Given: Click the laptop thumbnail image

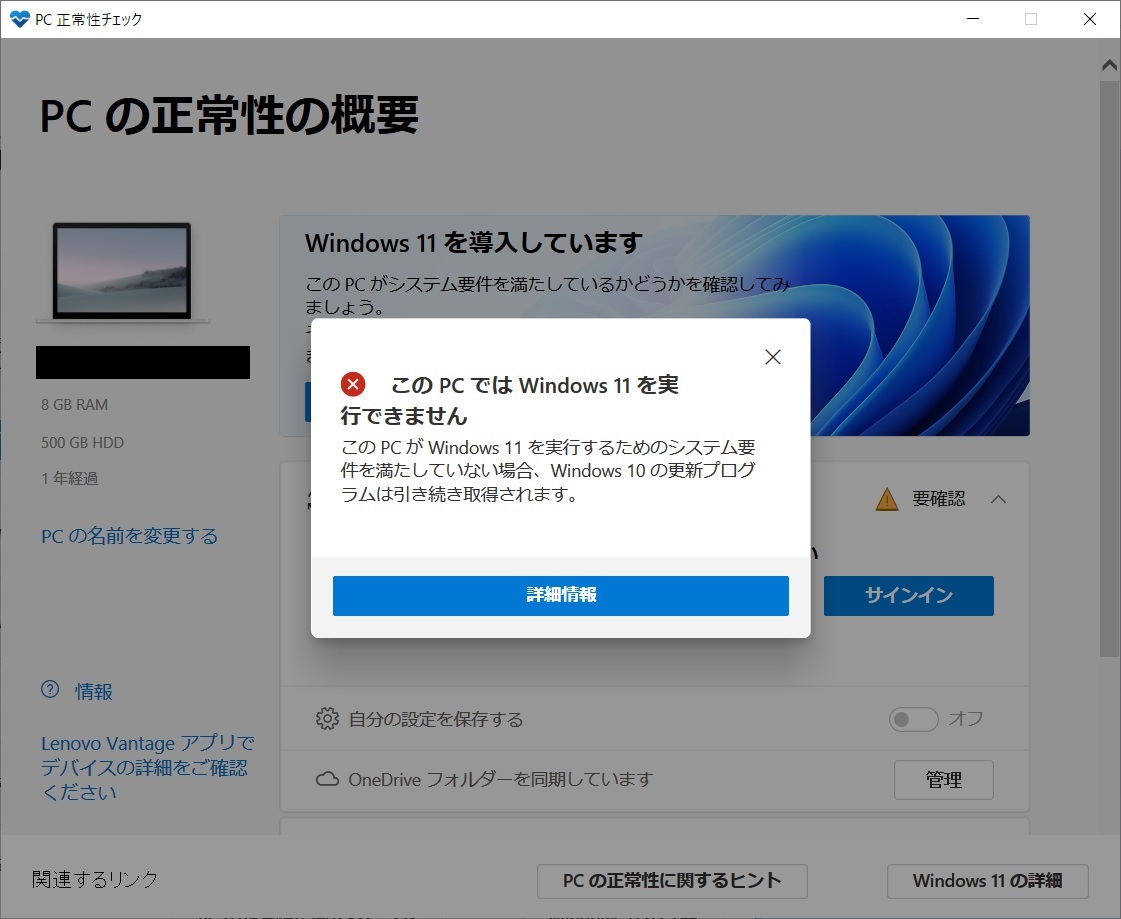Looking at the screenshot, I should 122,272.
